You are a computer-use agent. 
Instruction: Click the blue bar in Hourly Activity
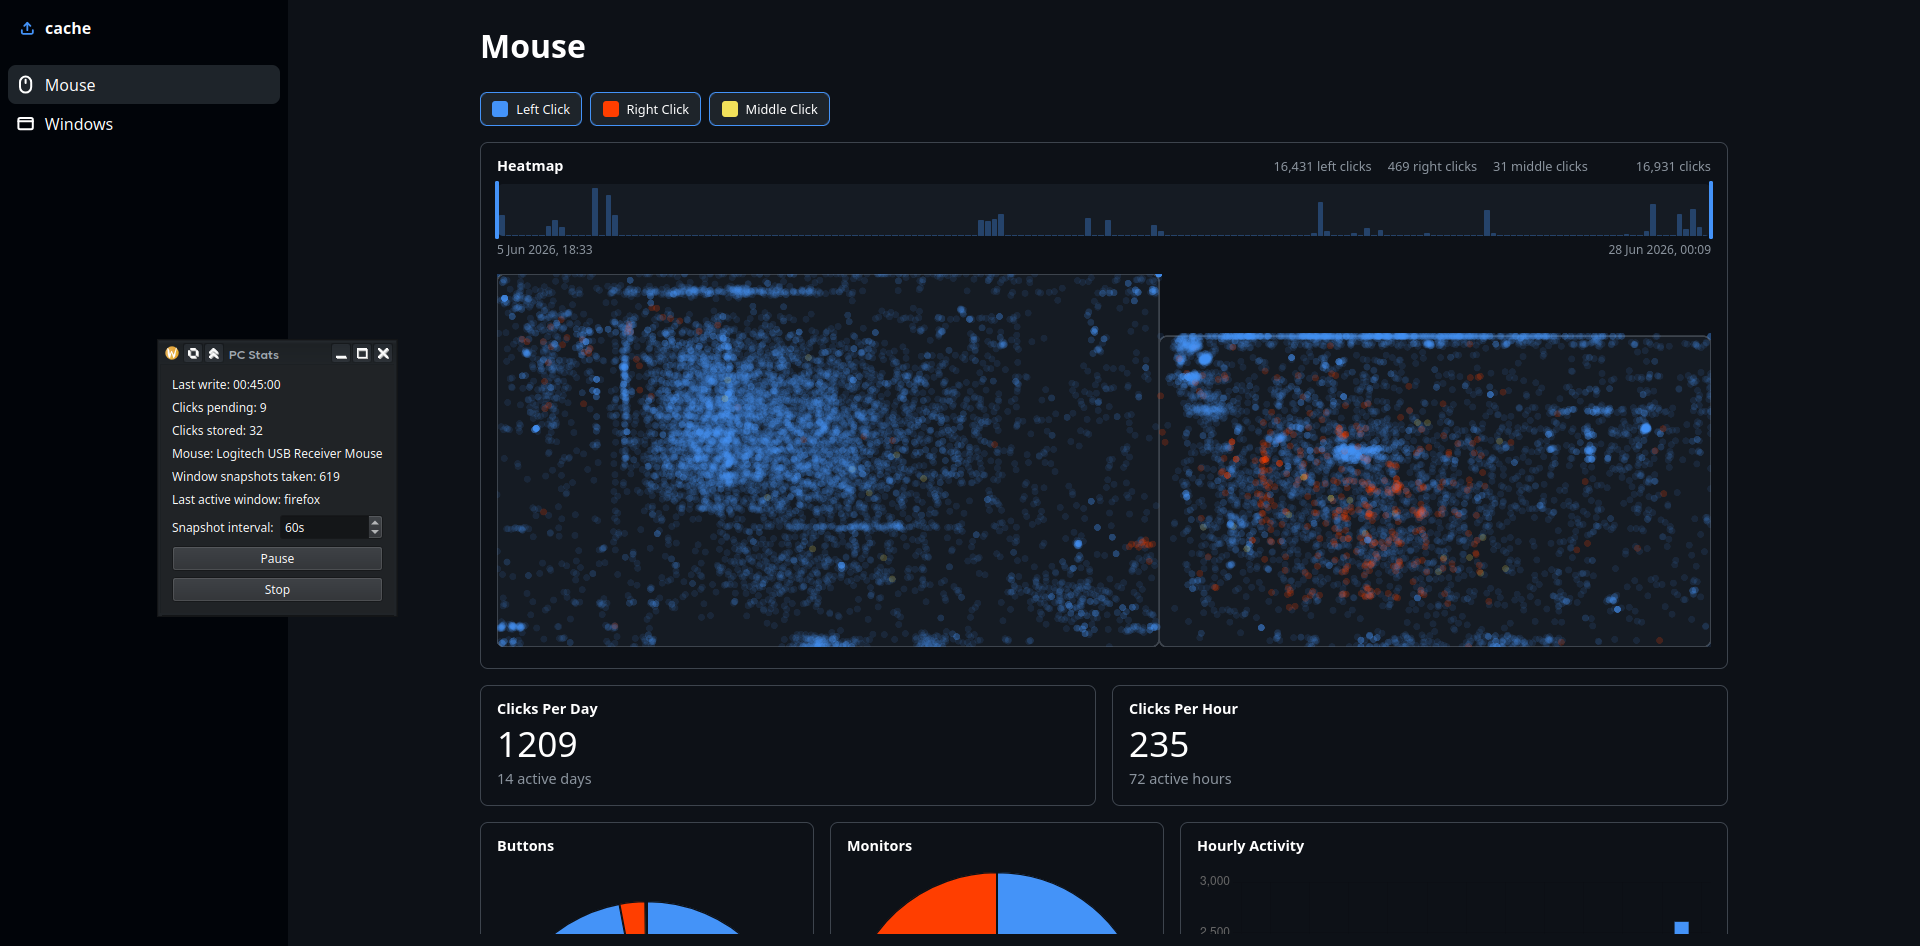click(1682, 928)
